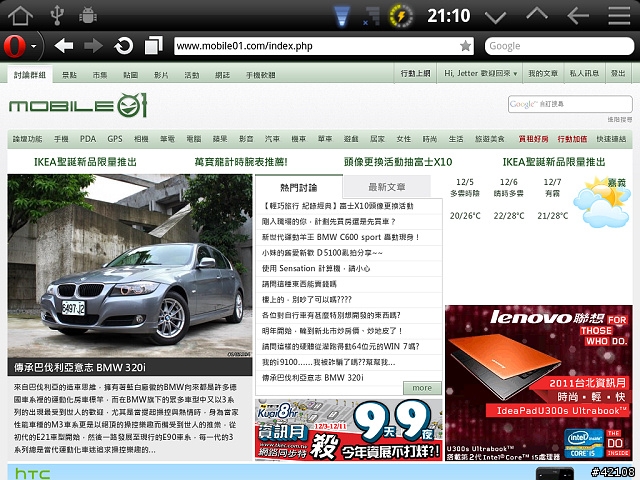The width and height of the screenshot is (640, 480).
Task: Open the BMW 320i car photo
Action: click(130, 266)
